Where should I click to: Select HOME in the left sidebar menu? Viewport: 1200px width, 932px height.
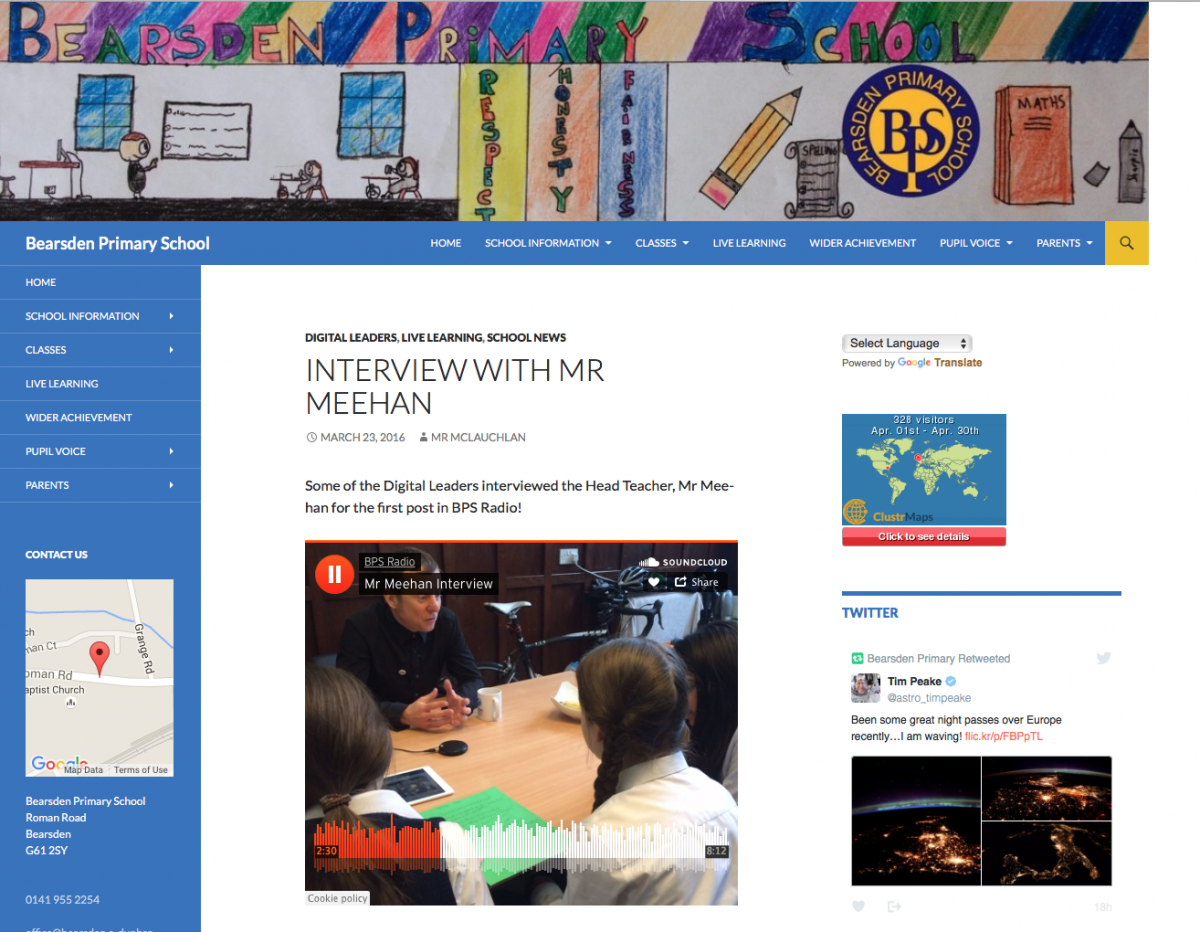(40, 281)
